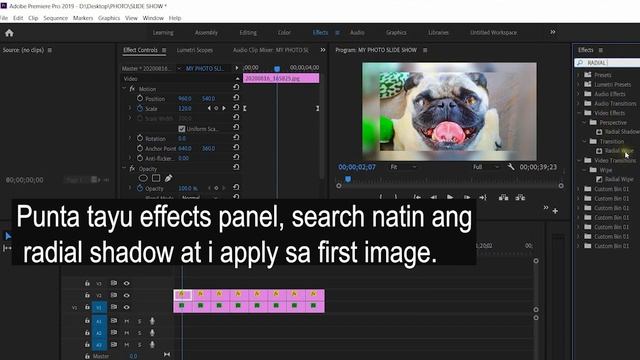Open the Graphics menu
The width and height of the screenshot is (640, 360).
(x=109, y=18)
